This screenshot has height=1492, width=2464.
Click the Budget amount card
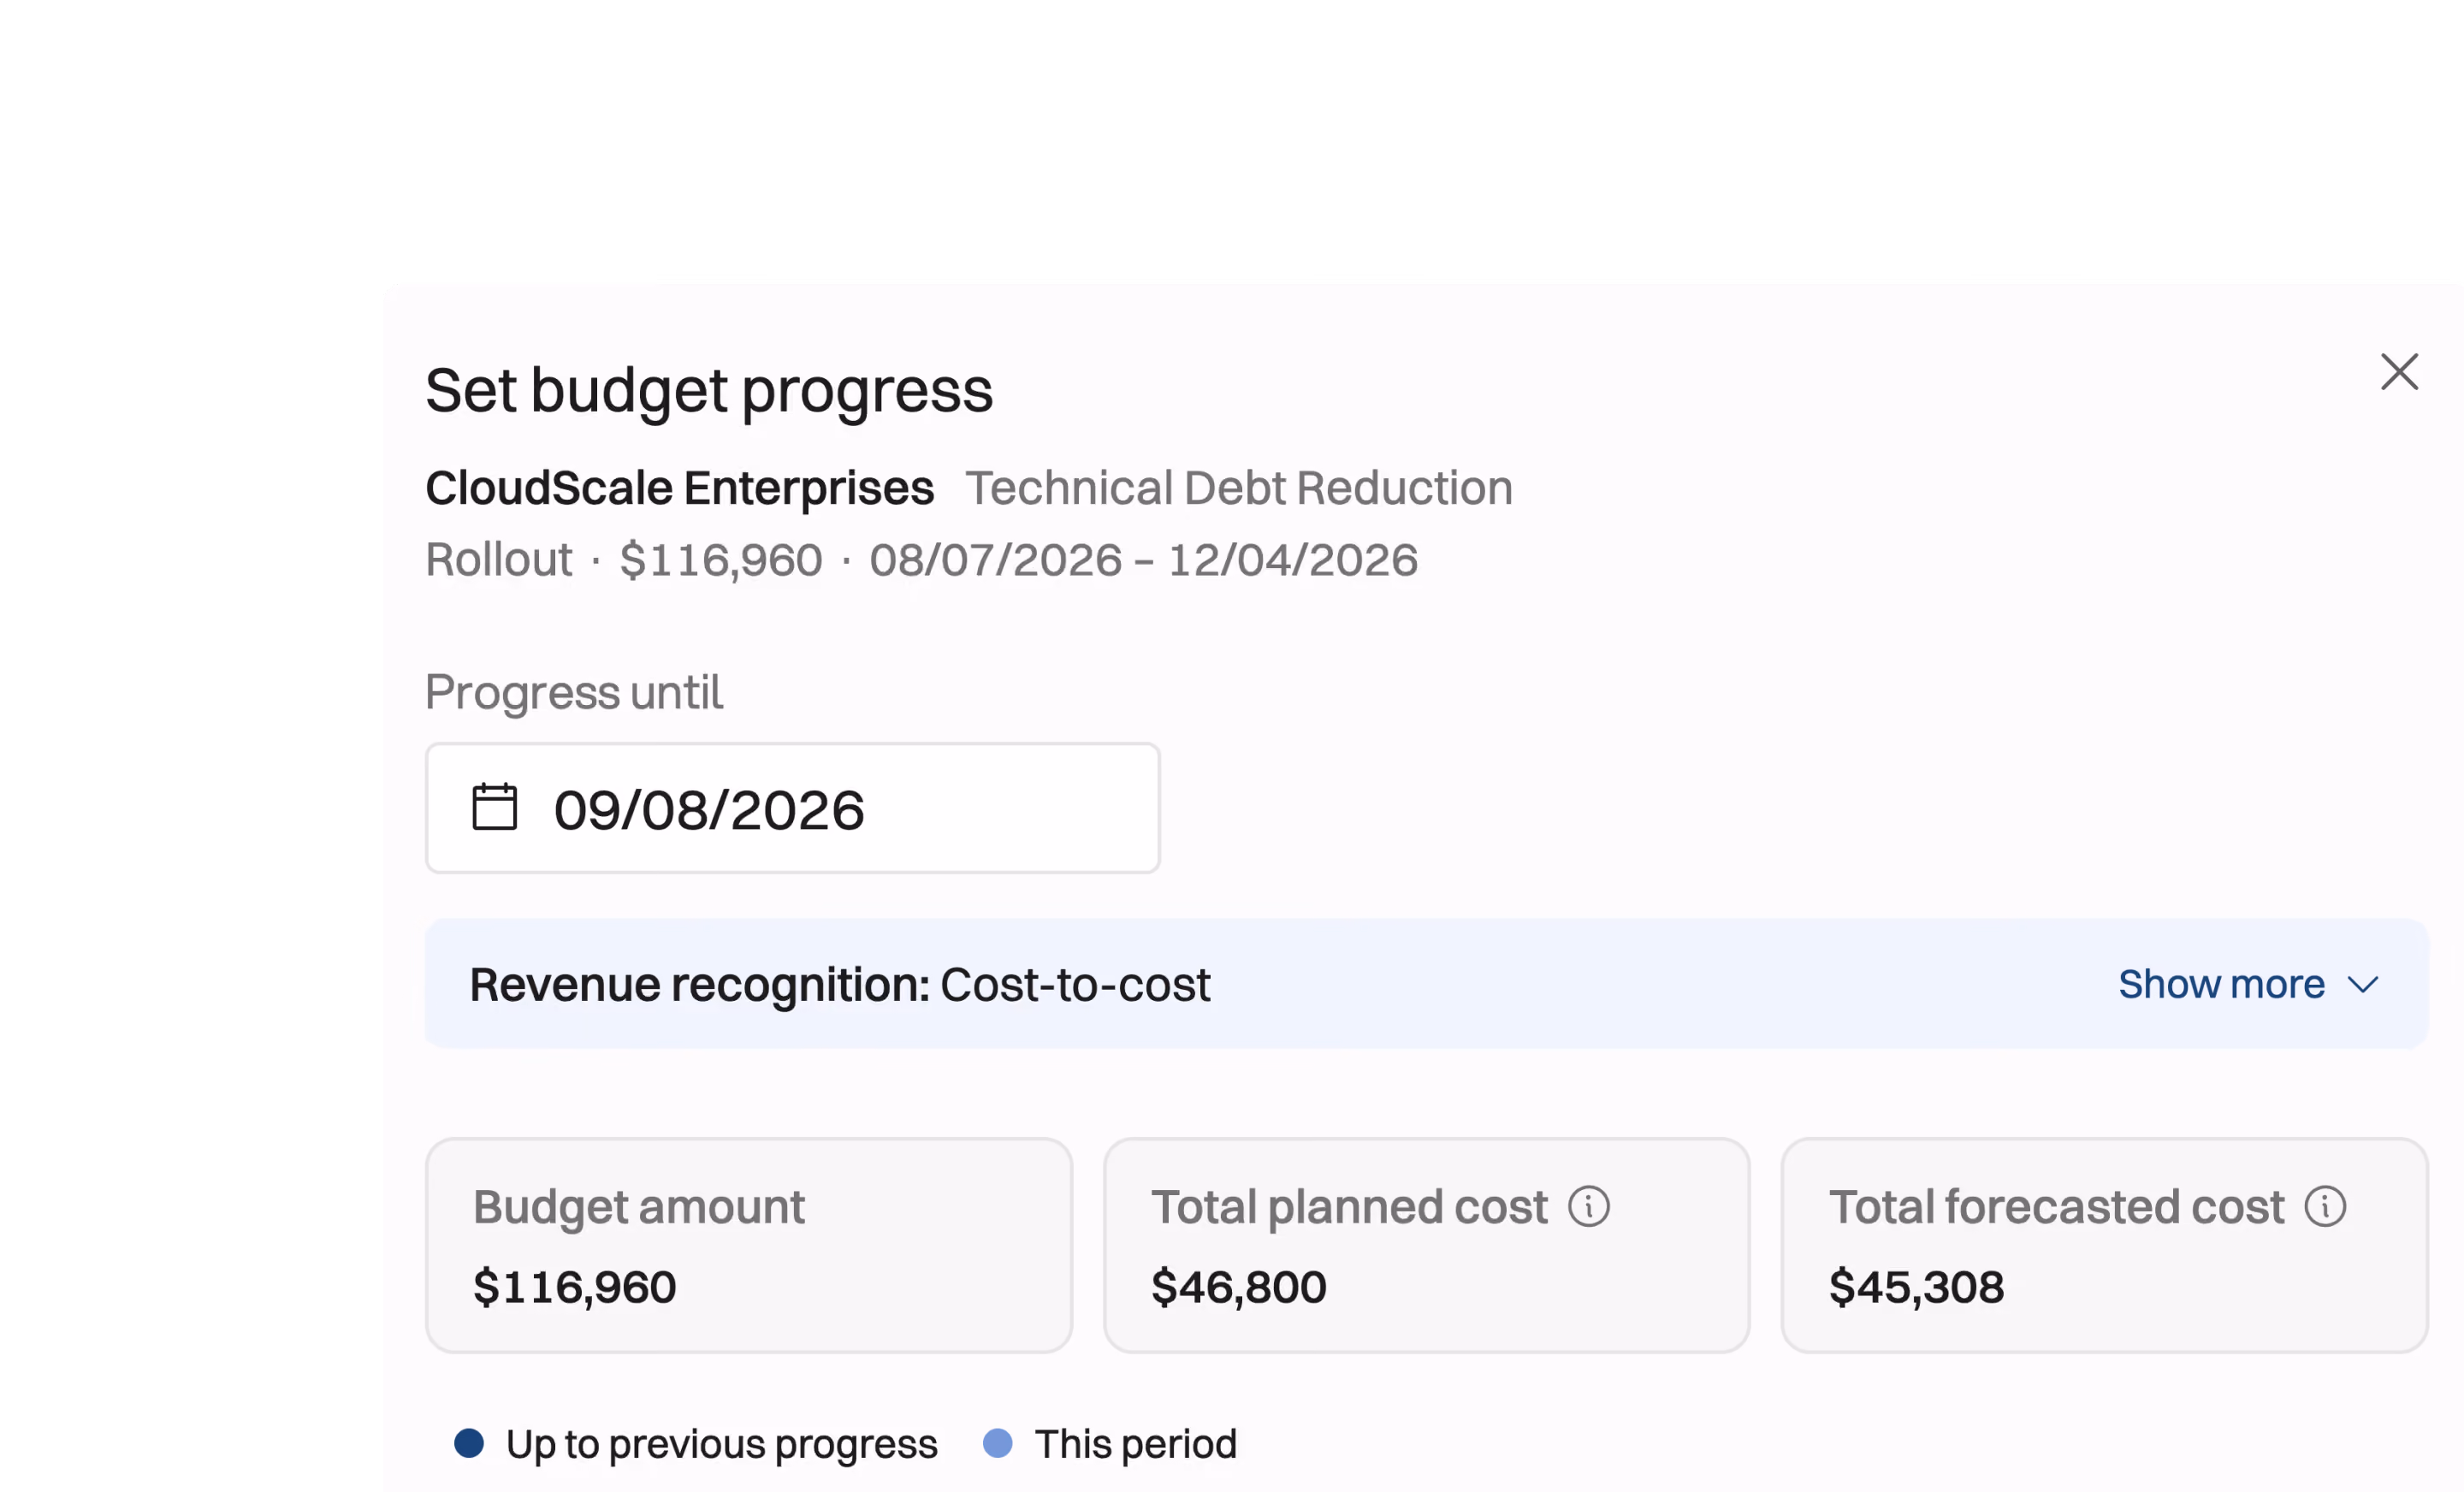(x=749, y=1245)
